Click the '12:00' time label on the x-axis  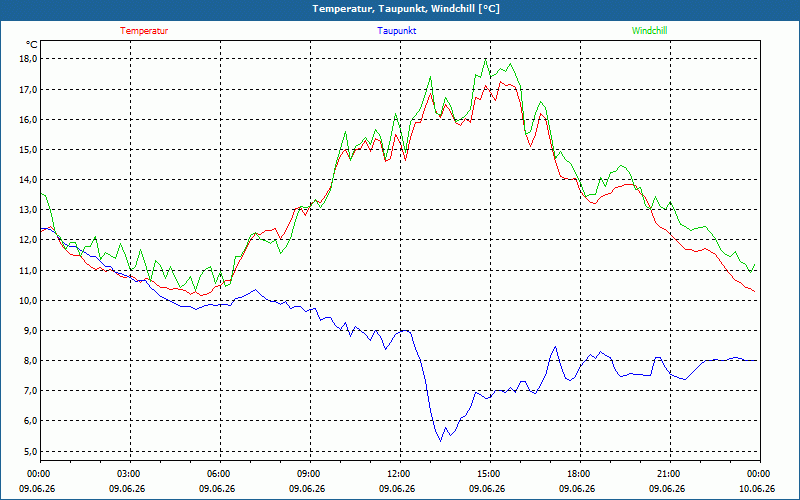(397, 474)
